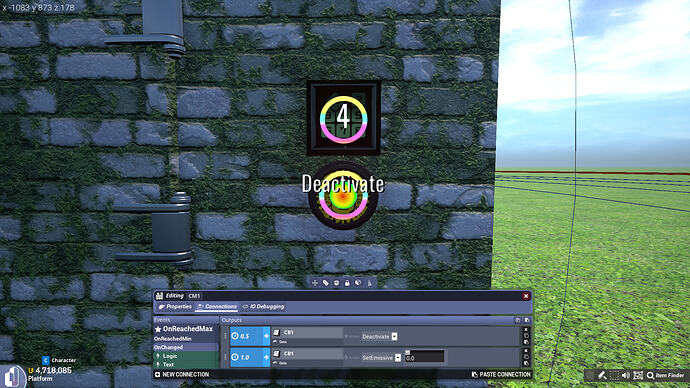Click the small handle above the 0.0 field
690x388 pixels.
coord(407,352)
